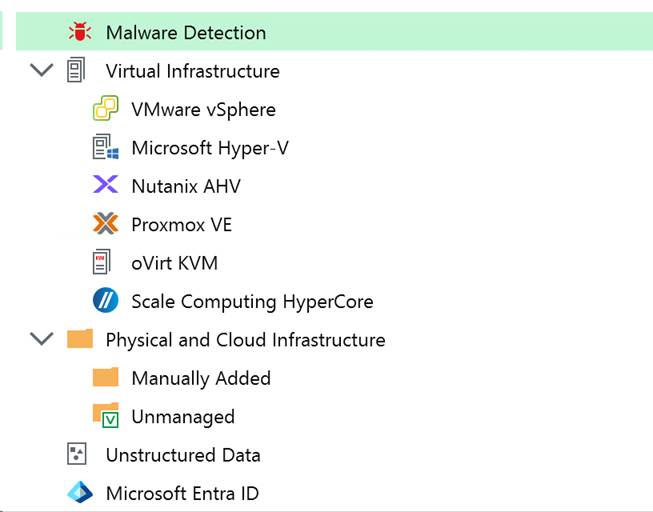Select the Nutanix AHV label

186,186
